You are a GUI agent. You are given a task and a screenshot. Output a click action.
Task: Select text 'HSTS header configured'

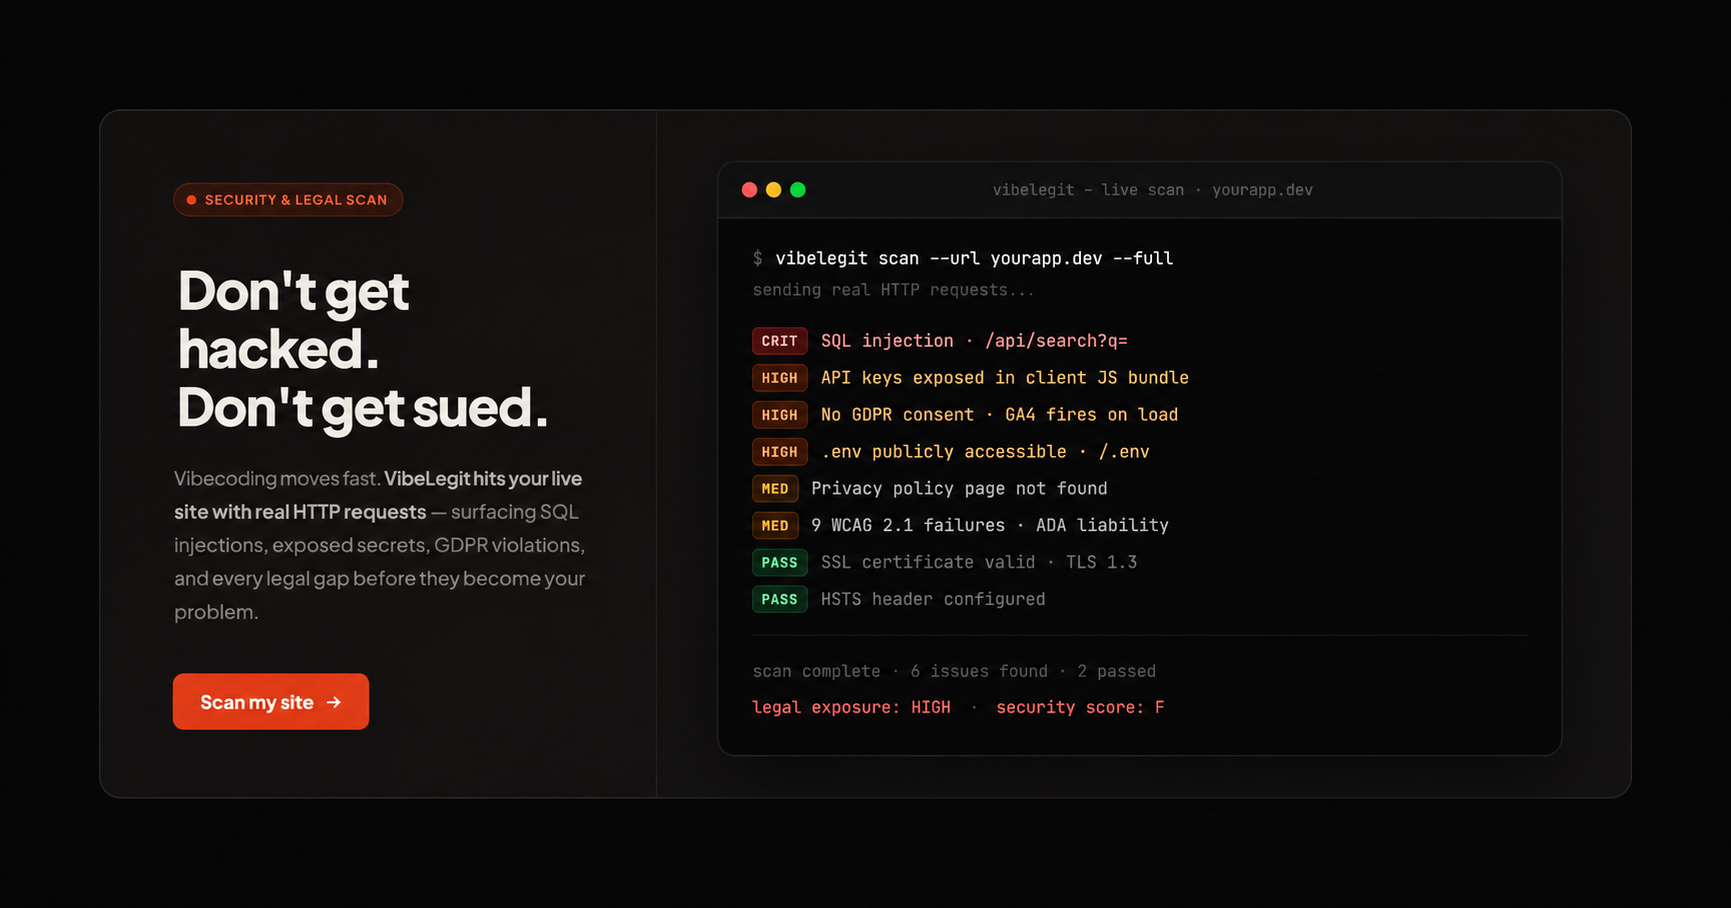click(933, 600)
